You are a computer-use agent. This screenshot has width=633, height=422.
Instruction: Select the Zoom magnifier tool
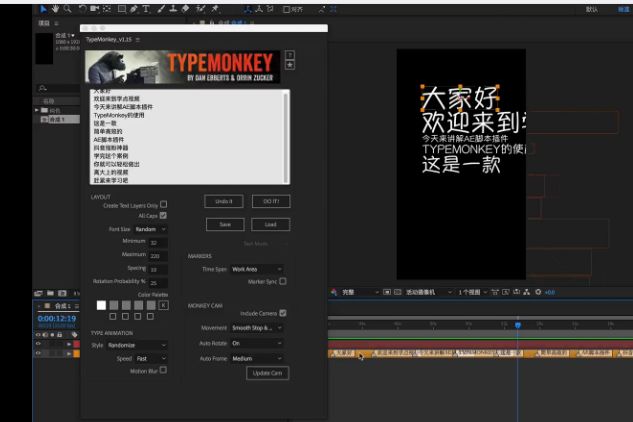tap(67, 8)
